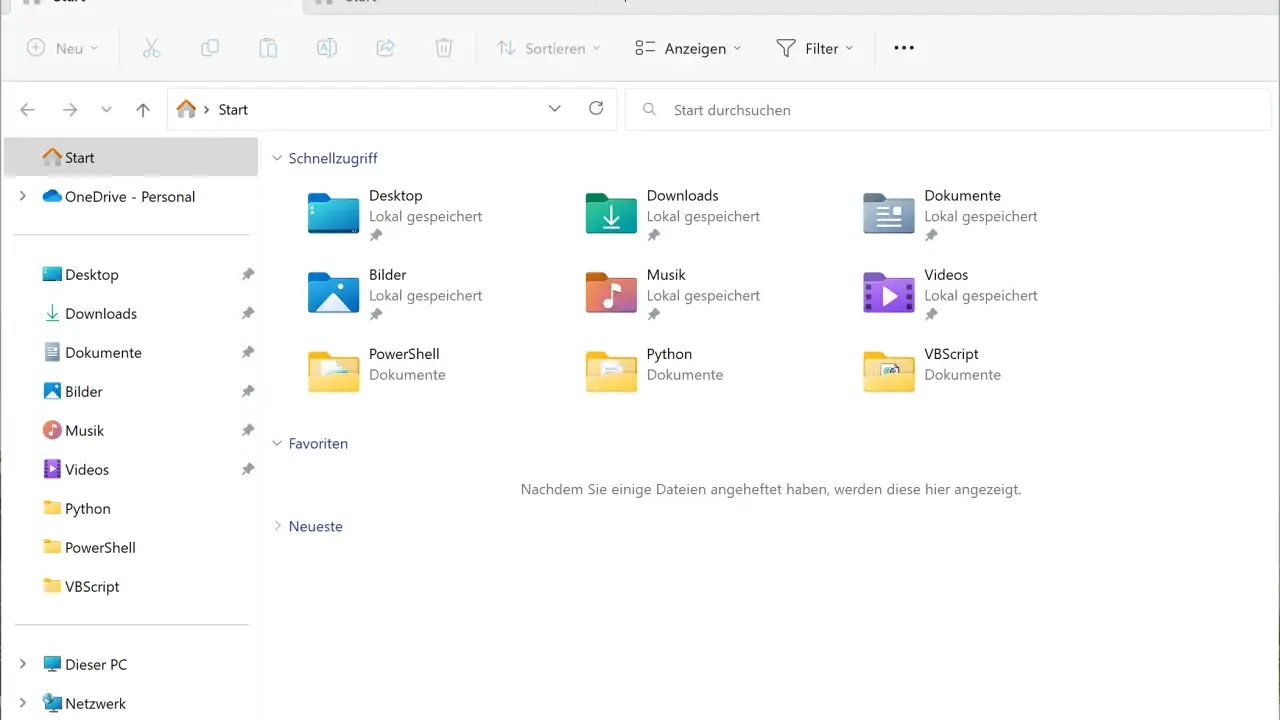Select VBScript folder icon in Schnellzugriff
Image resolution: width=1280 pixels, height=720 pixels.
[x=889, y=371]
